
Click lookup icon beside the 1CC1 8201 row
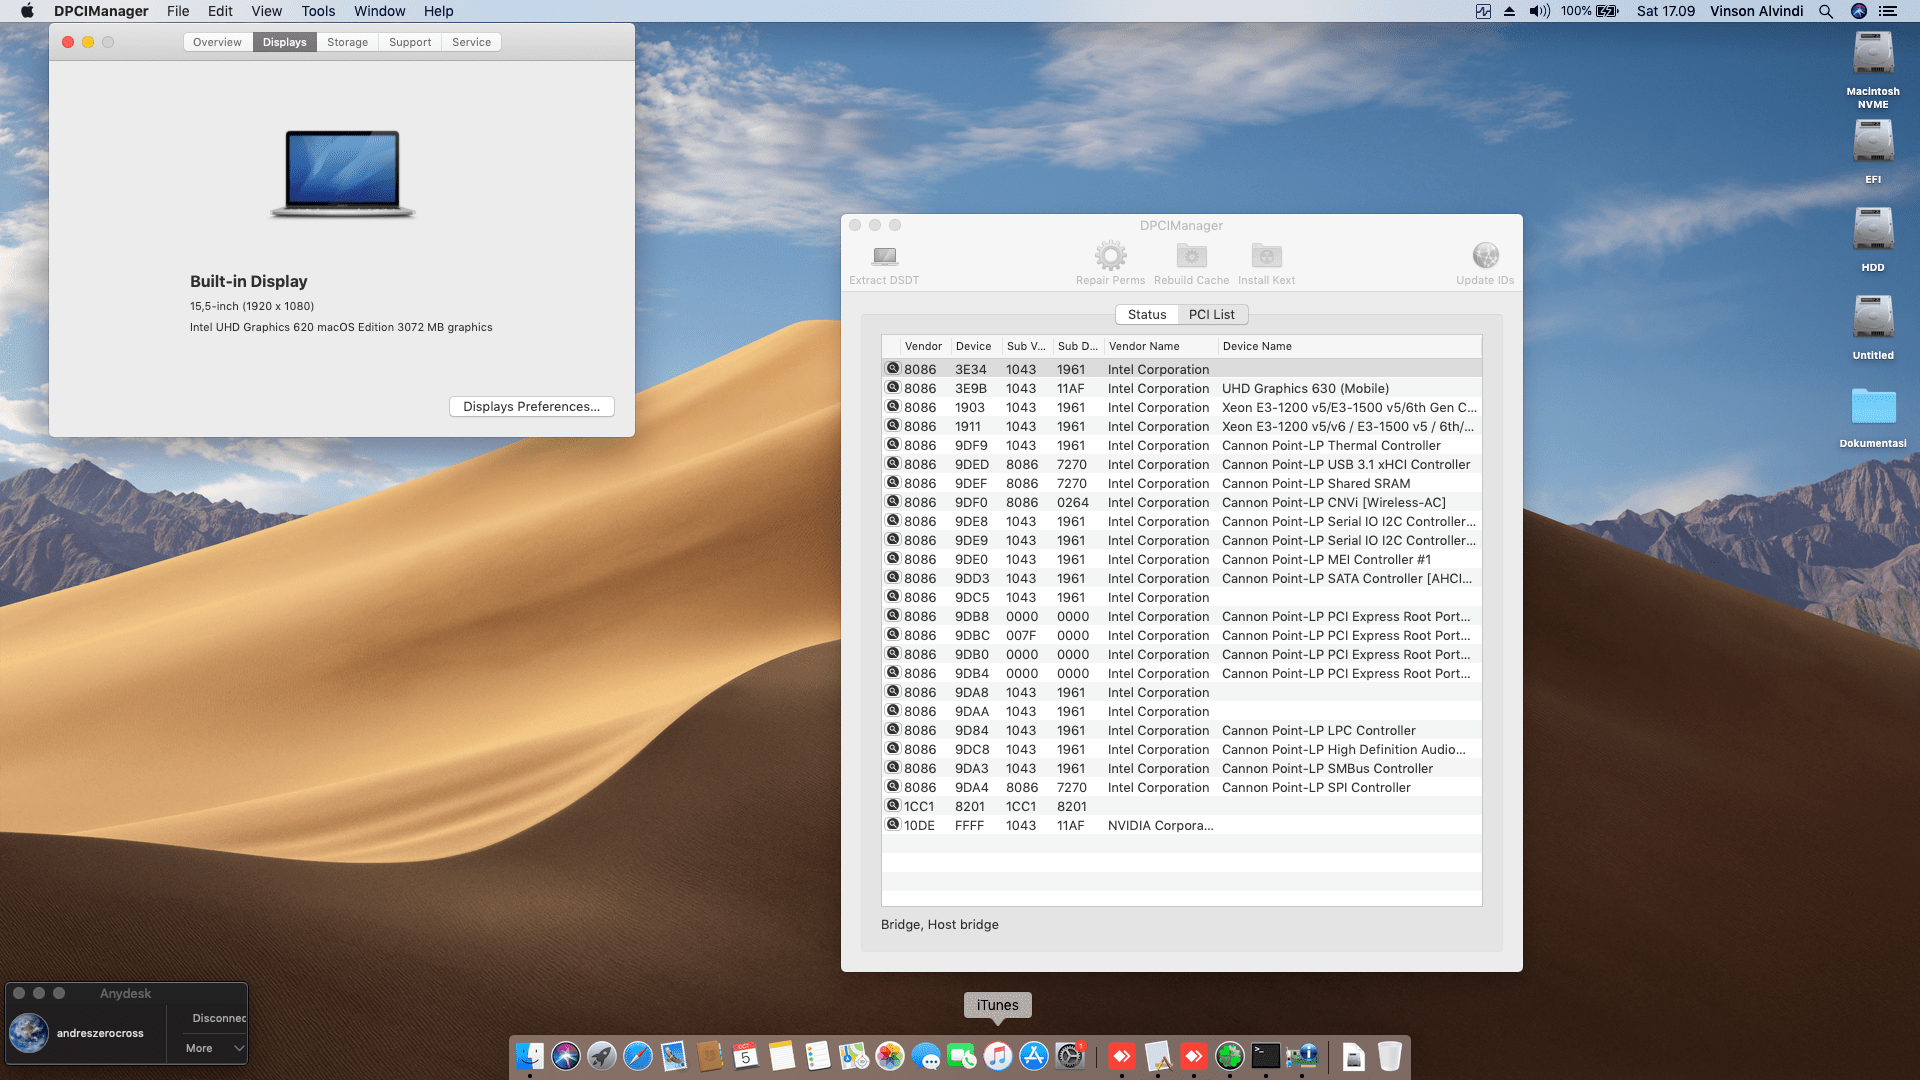tap(893, 806)
